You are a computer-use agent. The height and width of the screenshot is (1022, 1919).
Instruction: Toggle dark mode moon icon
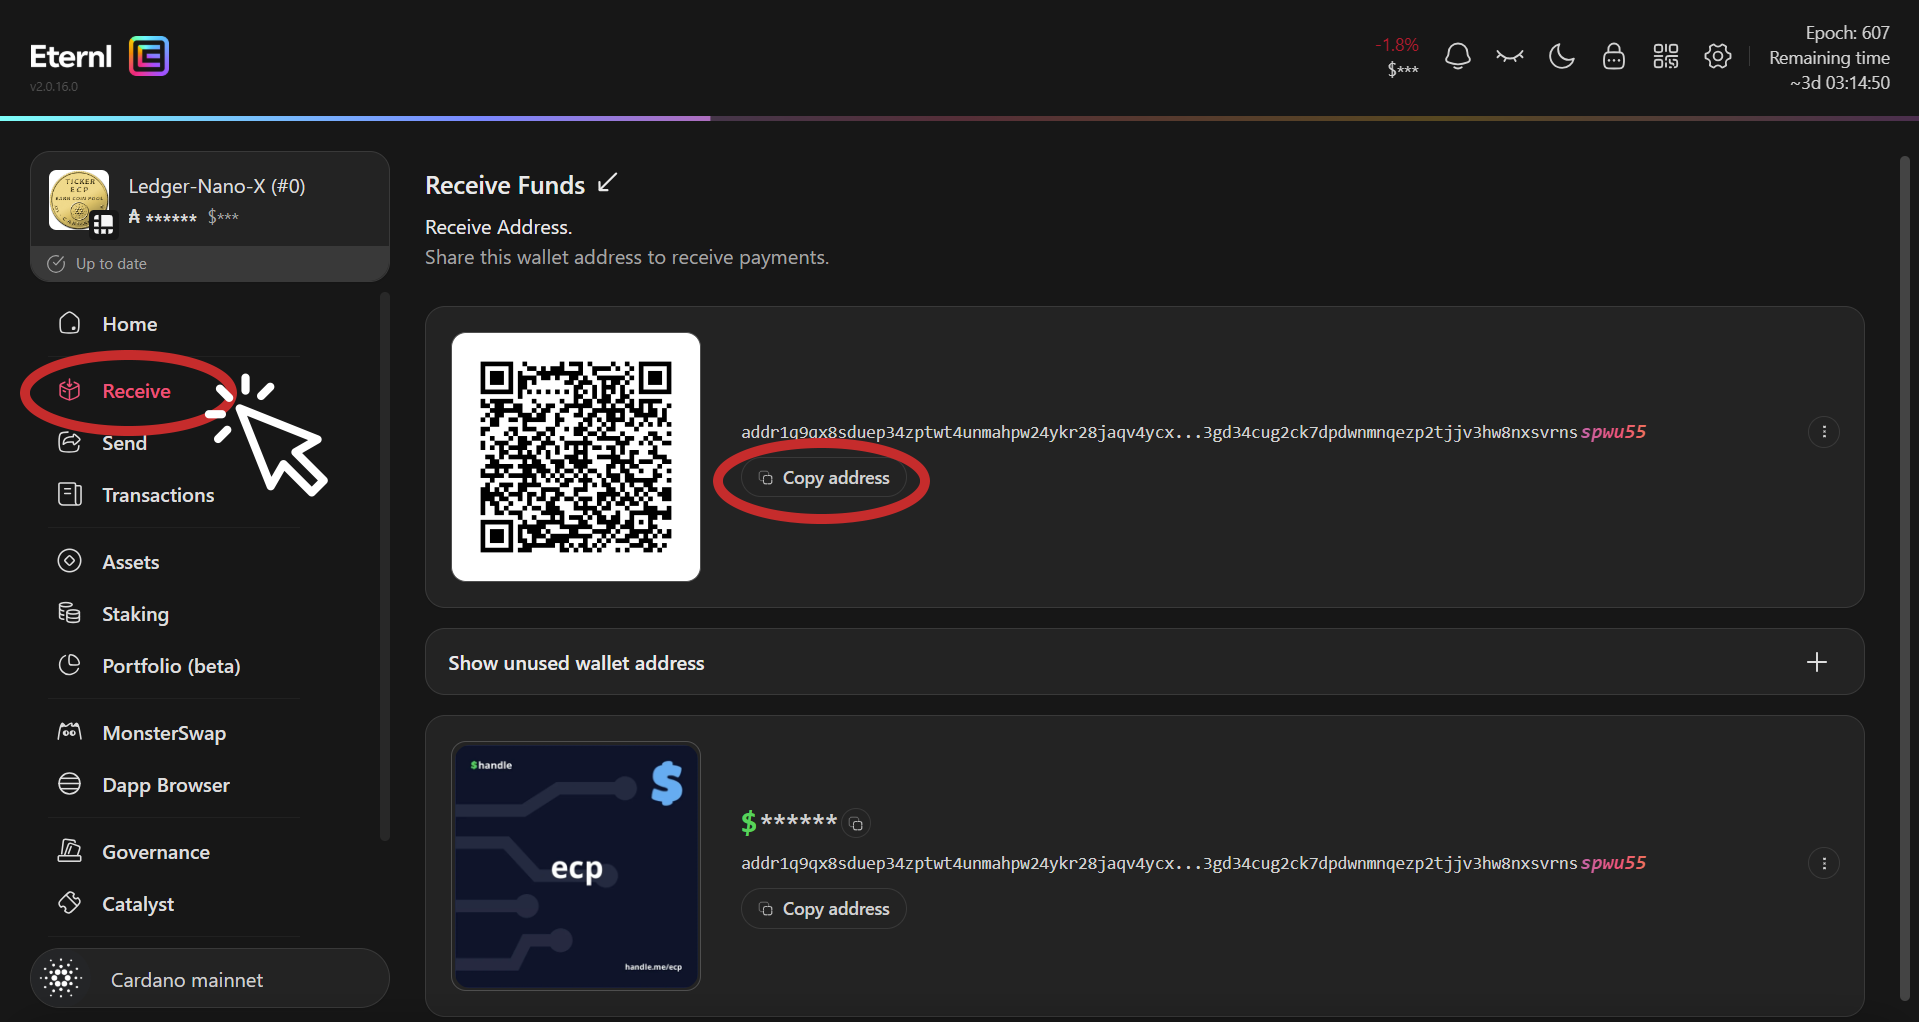pos(1561,57)
